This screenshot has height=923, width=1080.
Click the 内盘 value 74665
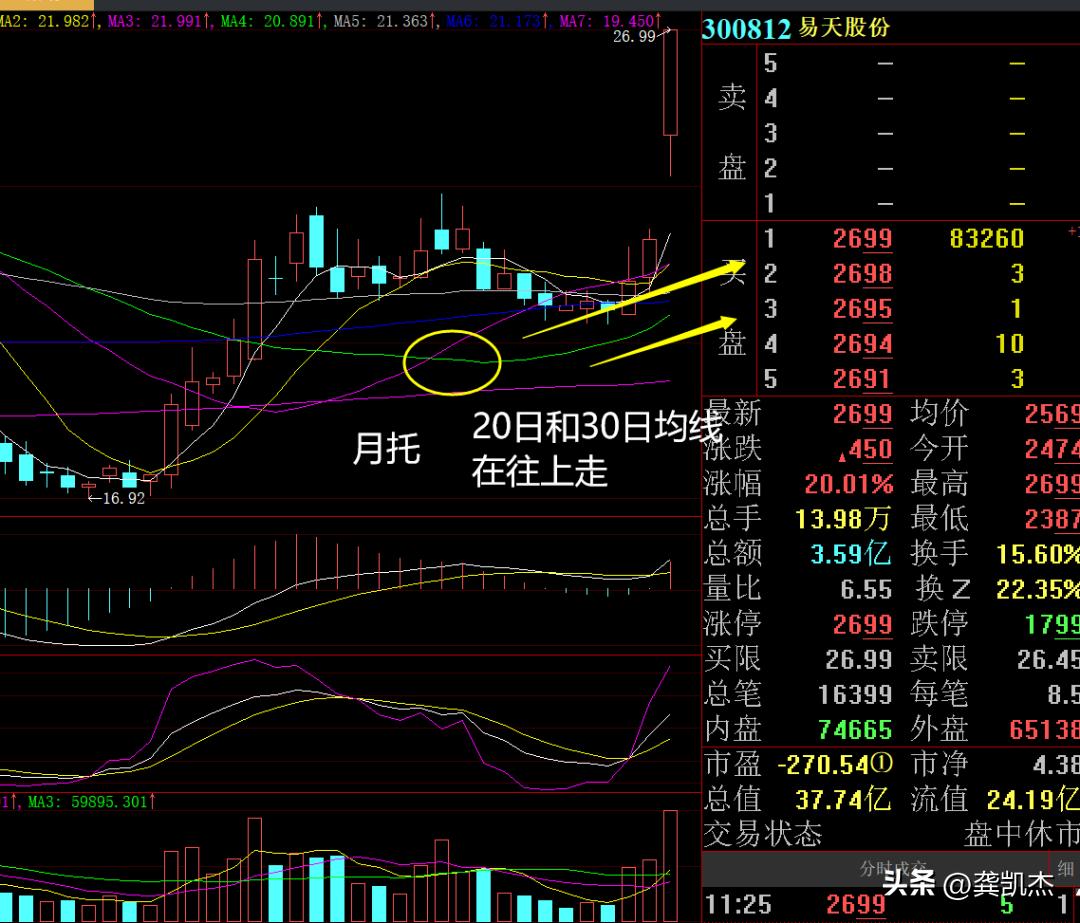[x=855, y=729]
